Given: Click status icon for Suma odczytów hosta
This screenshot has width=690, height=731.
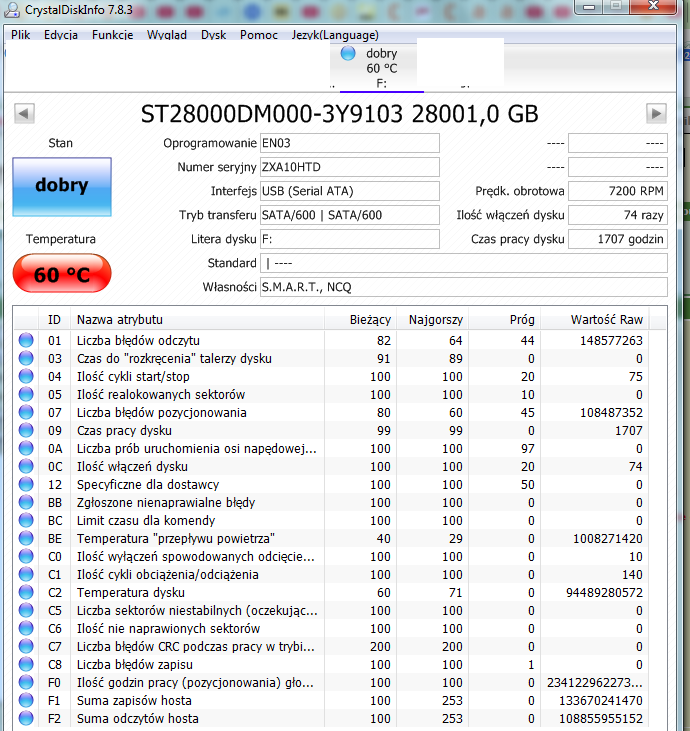Looking at the screenshot, I should [26, 718].
